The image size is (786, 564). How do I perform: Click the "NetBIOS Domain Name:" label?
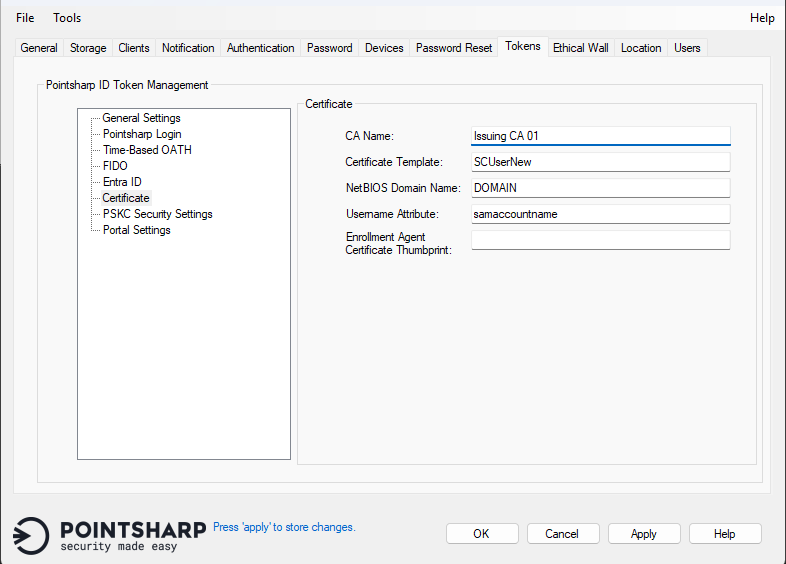[x=403, y=189]
